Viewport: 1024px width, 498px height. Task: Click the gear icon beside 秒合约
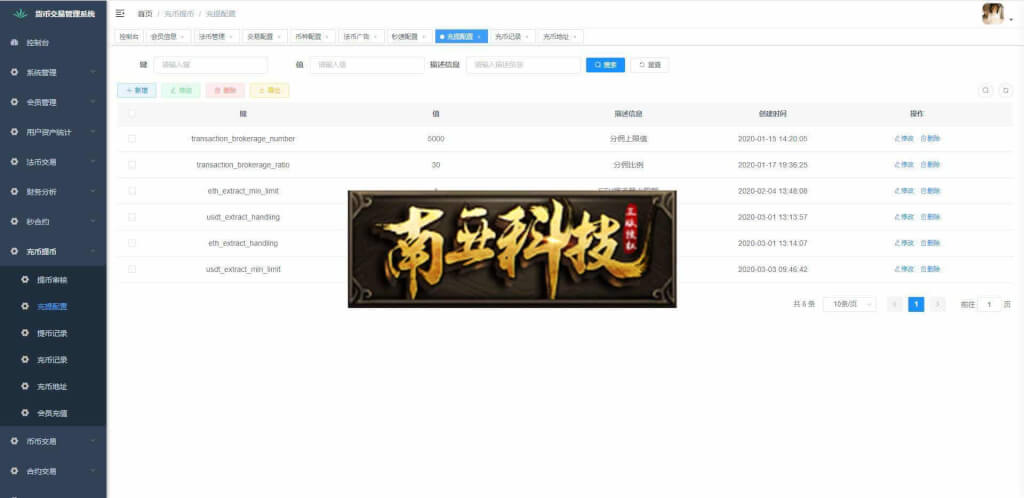click(14, 221)
